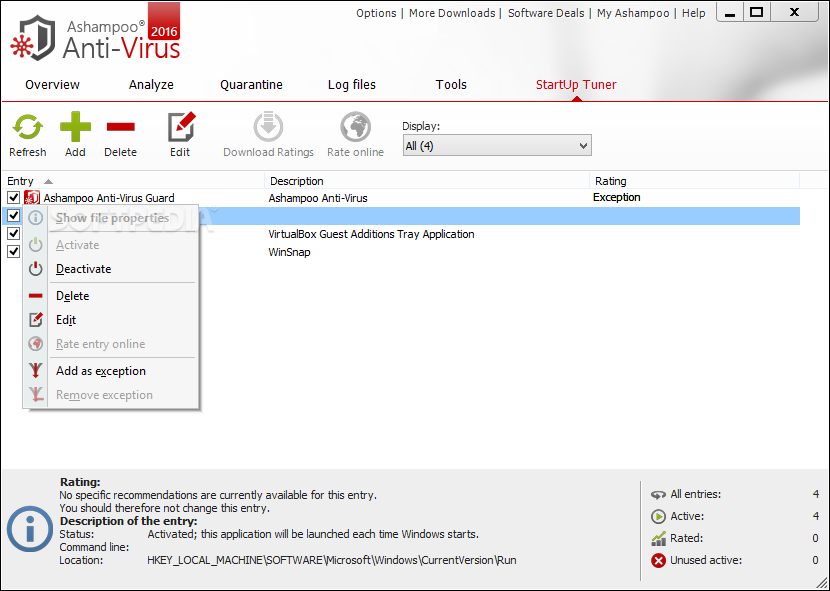Click the VirtualBox Guest Additions Tray Application description

coord(371,234)
